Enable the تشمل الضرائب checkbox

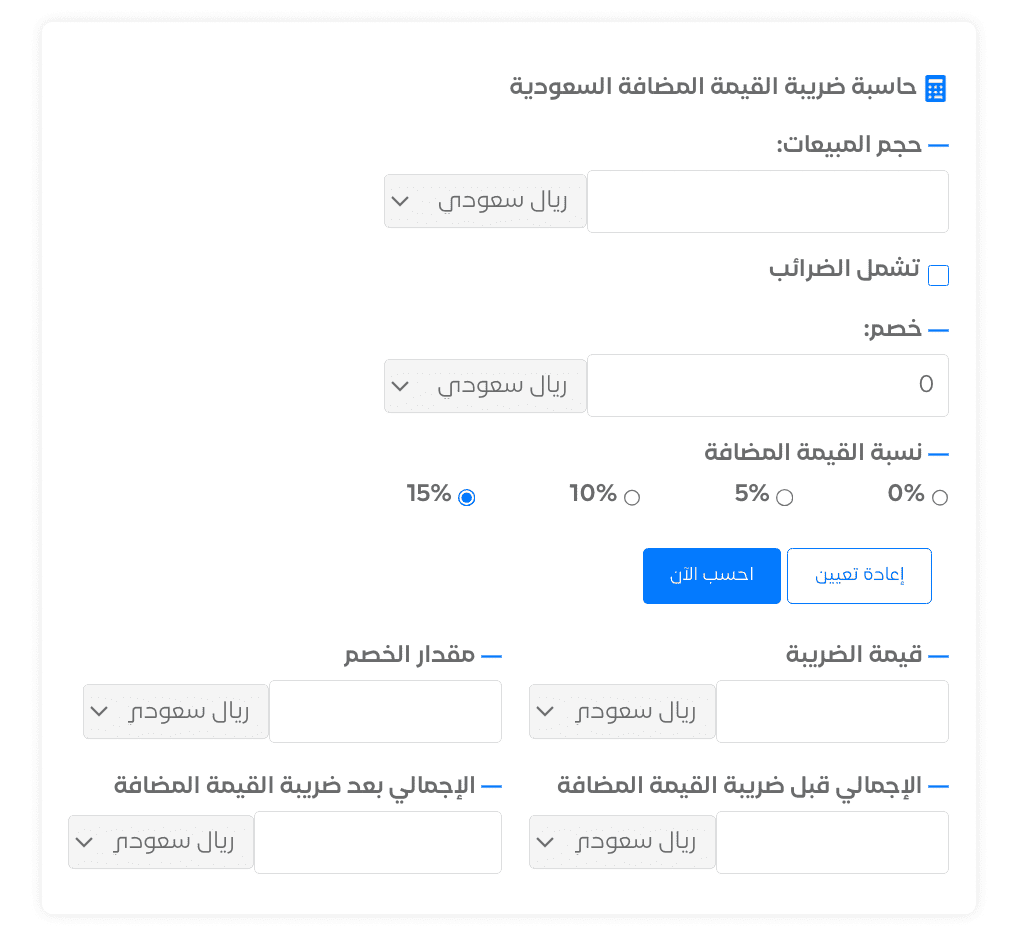click(x=938, y=275)
